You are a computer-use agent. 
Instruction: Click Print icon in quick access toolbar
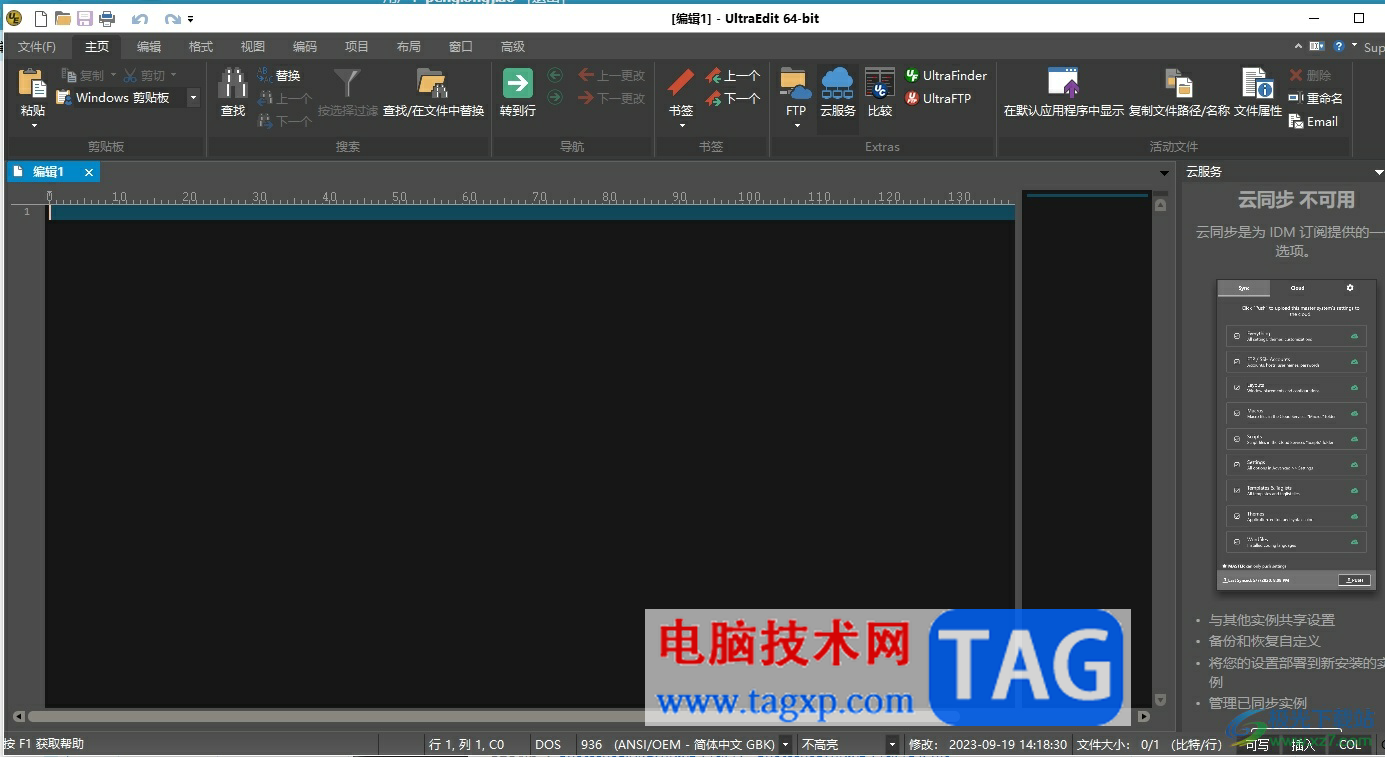tap(106, 18)
